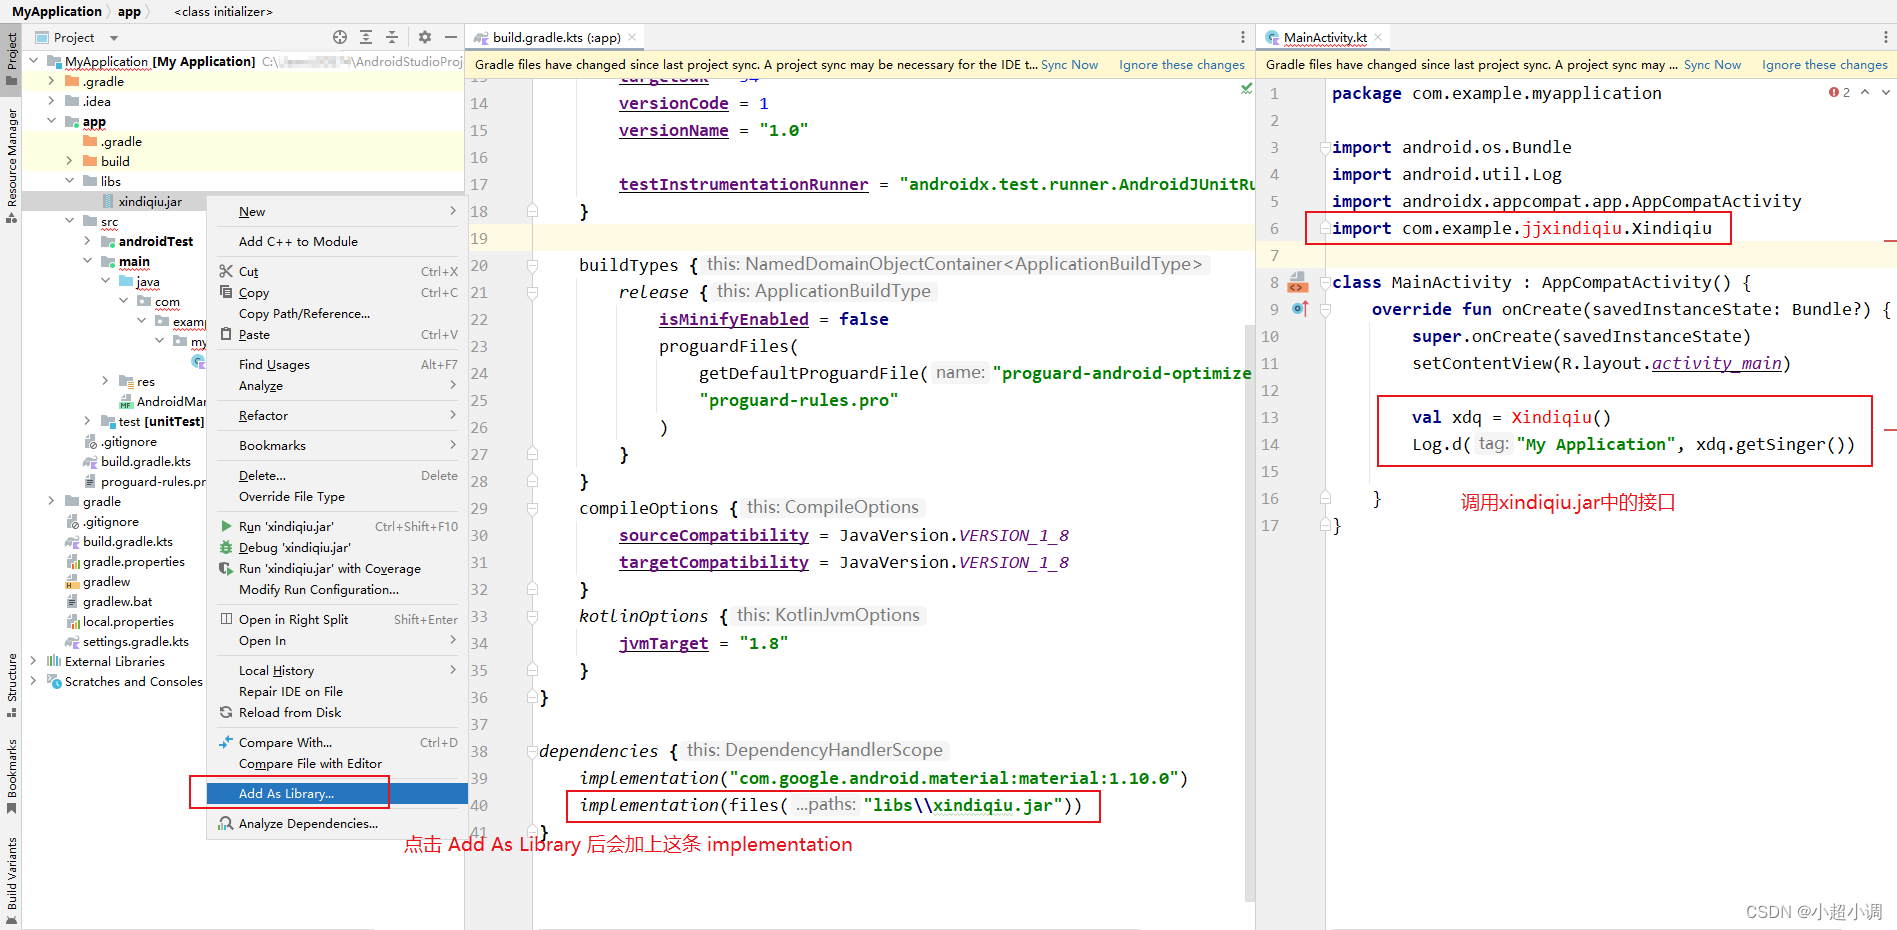Screen dimensions: 1897x930
Task: Expand the Scratches and Consoles node
Action: point(33,681)
